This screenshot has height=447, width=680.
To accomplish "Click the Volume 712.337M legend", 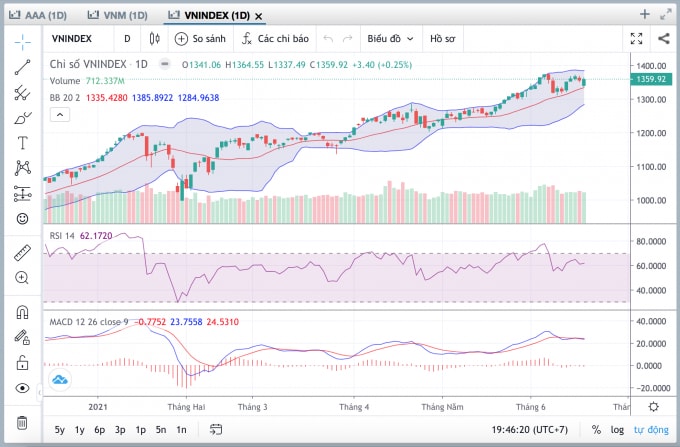I will (x=87, y=81).
